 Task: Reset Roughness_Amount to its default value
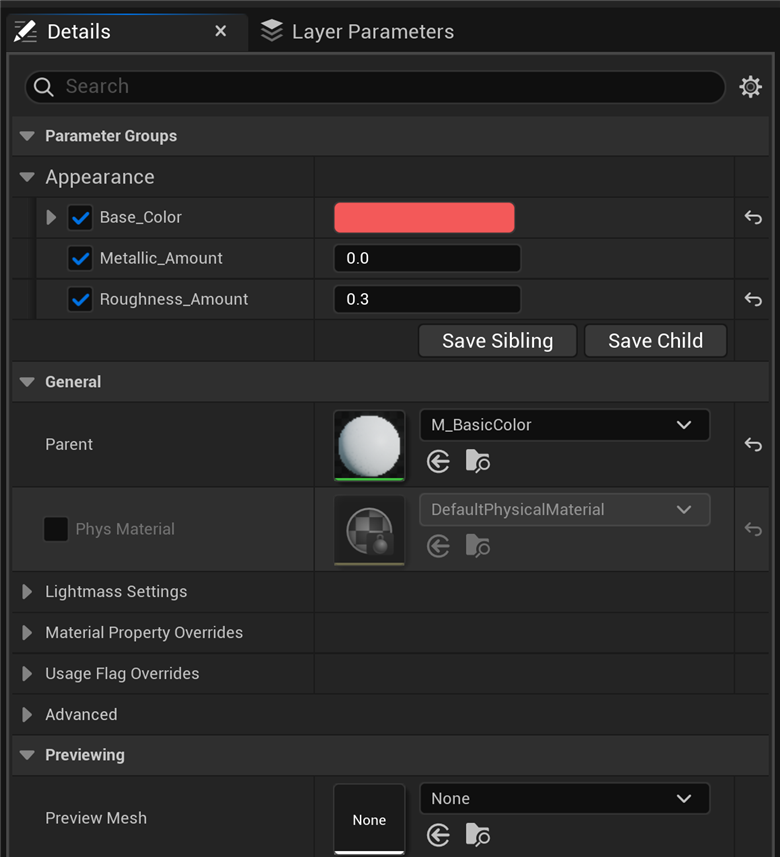[753, 300]
